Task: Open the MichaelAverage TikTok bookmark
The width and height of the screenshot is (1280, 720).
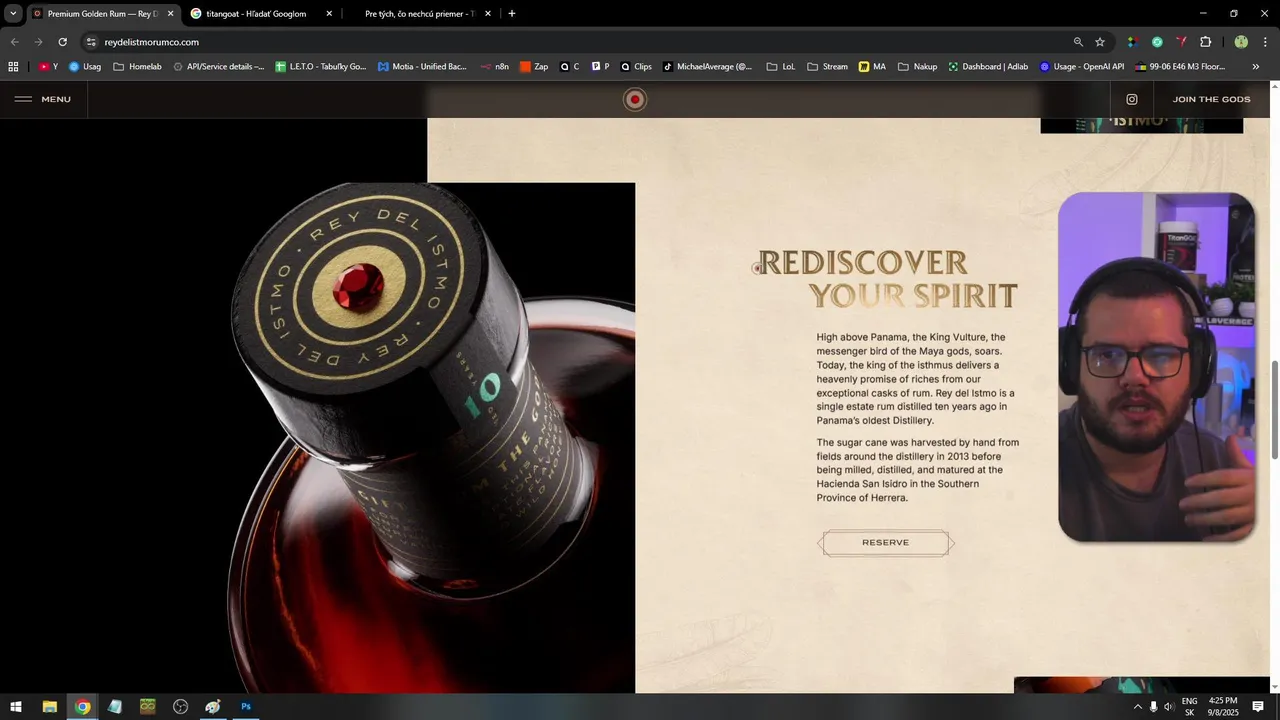Action: click(707, 67)
